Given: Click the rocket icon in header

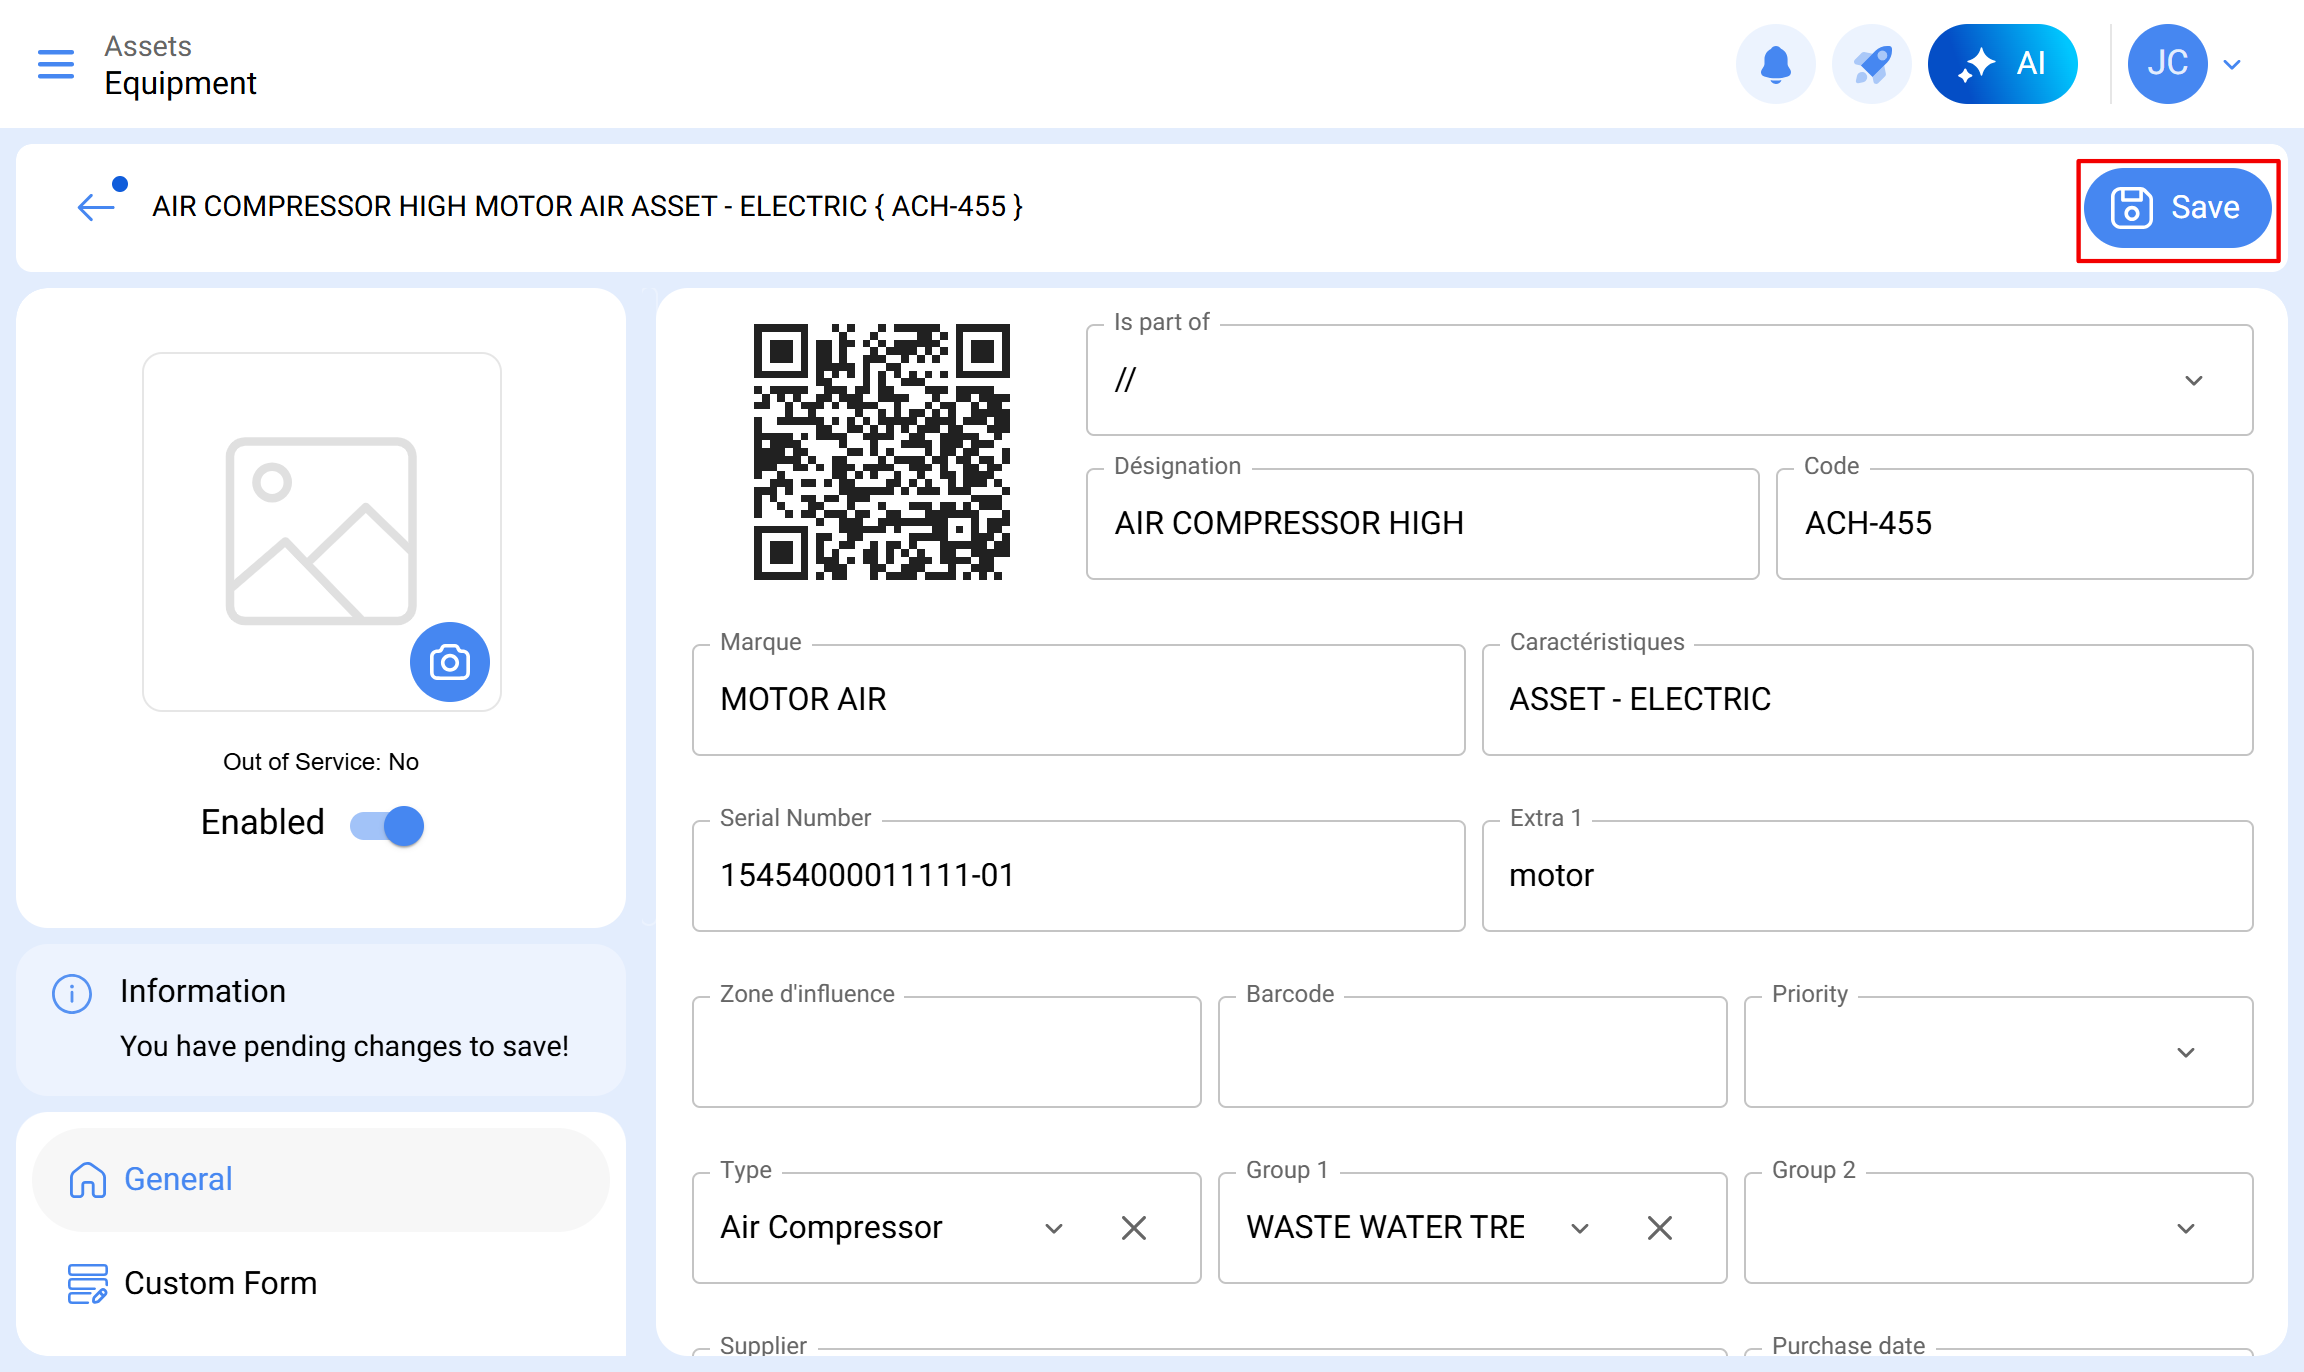Looking at the screenshot, I should click(1871, 64).
